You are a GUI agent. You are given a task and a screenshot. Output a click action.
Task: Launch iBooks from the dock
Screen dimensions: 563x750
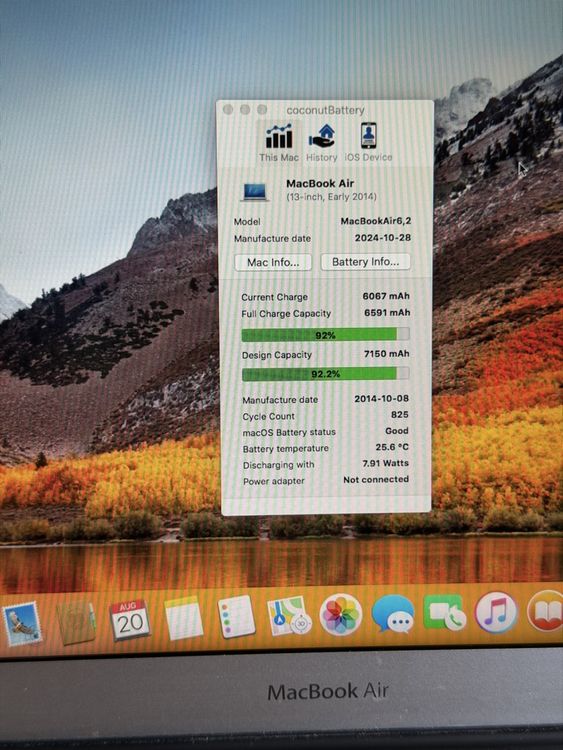pyautogui.click(x=546, y=611)
